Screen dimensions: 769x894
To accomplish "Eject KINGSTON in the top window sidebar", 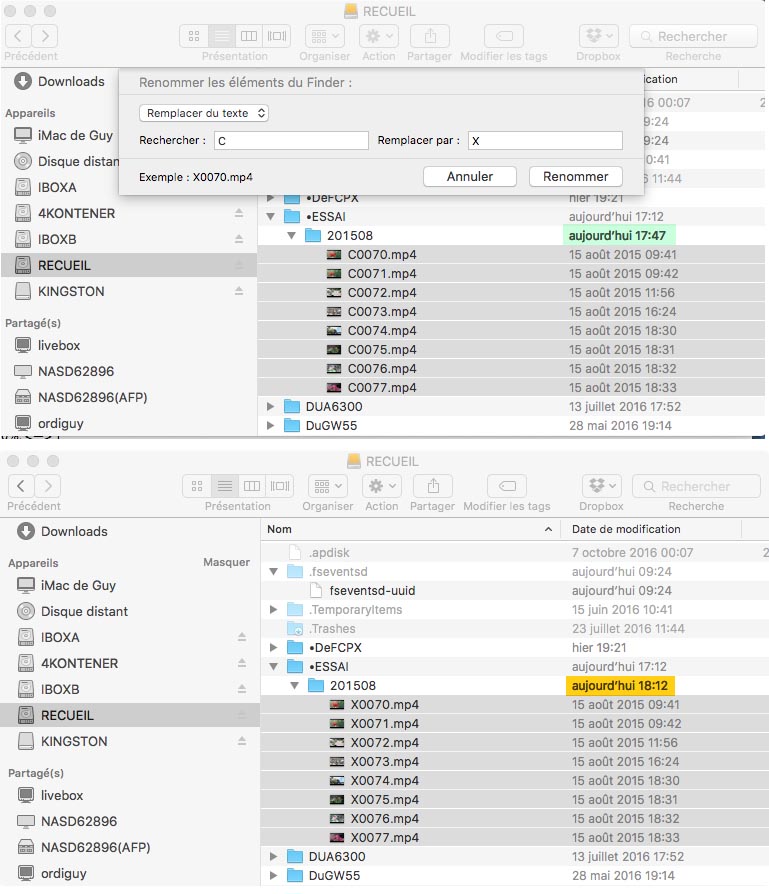I will (239, 291).
